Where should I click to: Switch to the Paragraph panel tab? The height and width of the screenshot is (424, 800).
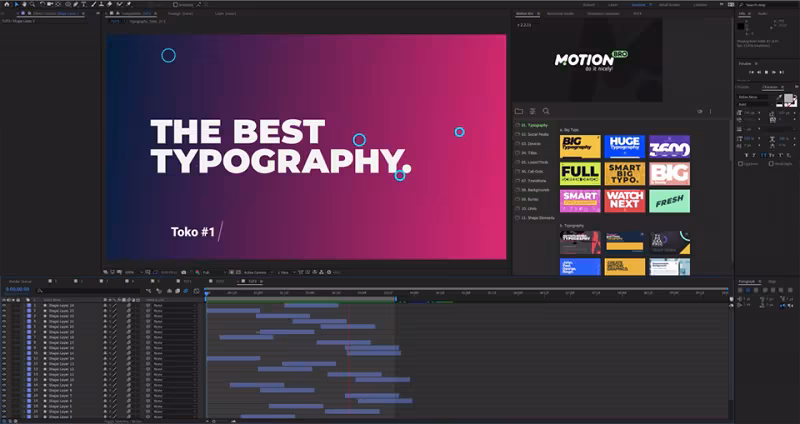pos(746,282)
